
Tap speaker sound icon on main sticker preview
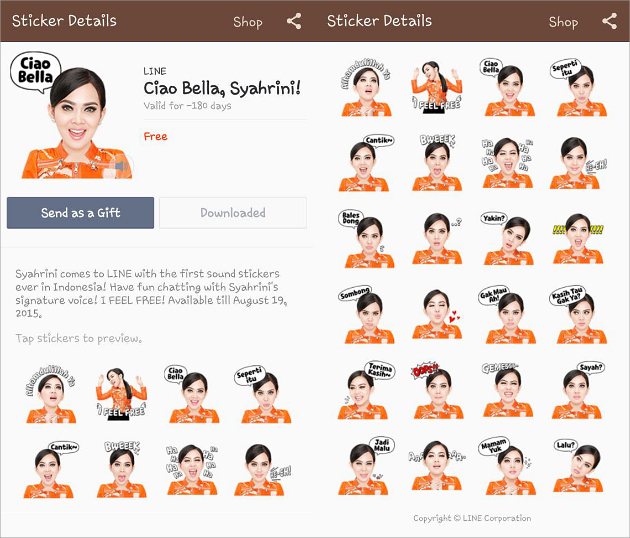[x=122, y=166]
